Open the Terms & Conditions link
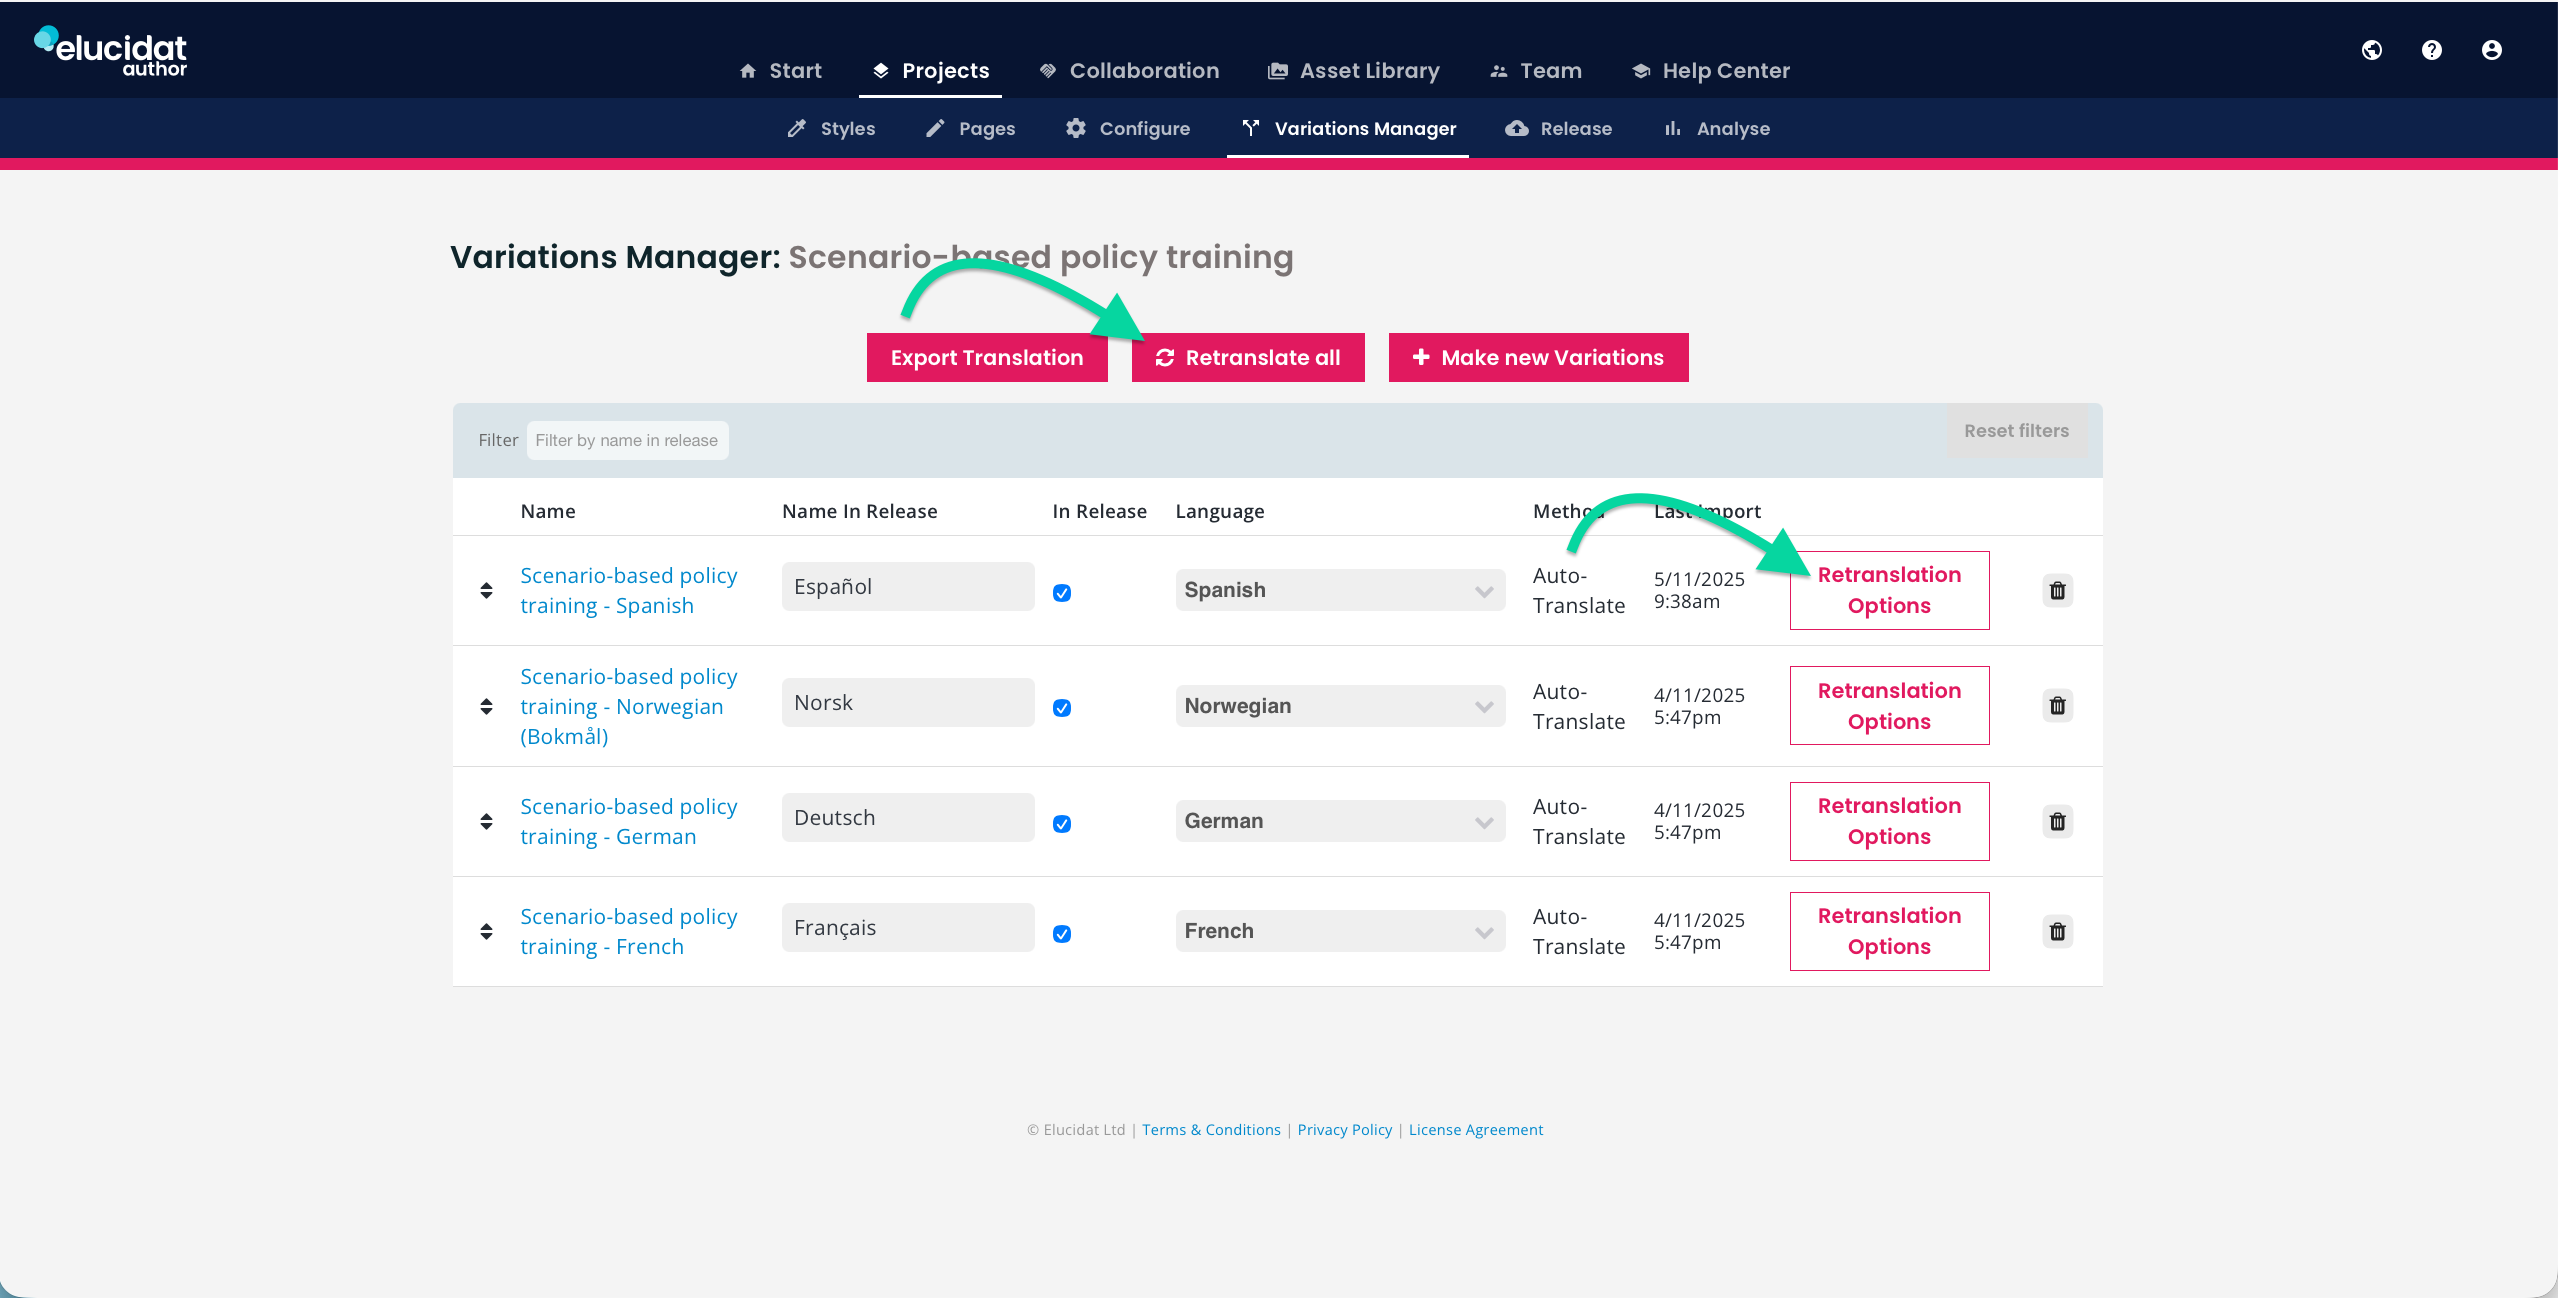 tap(1211, 1130)
